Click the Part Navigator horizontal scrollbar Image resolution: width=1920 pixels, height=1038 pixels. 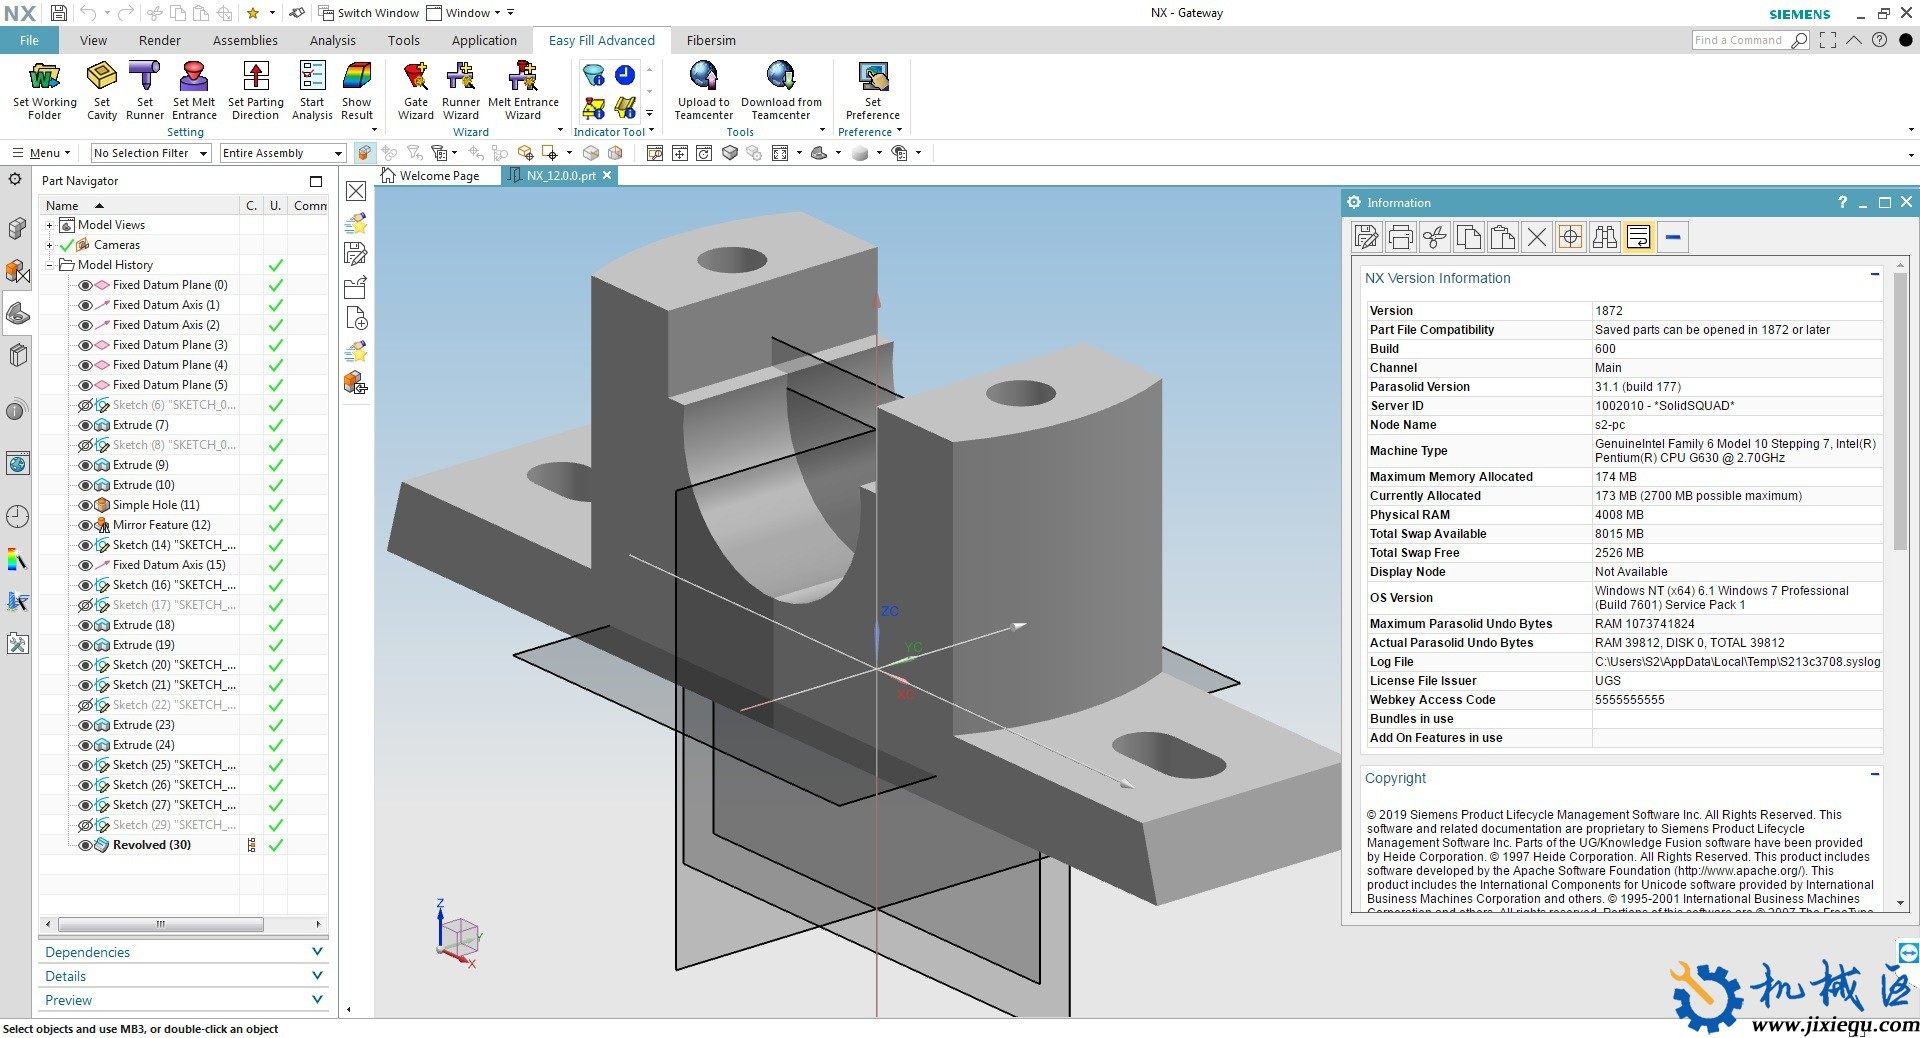pyautogui.click(x=160, y=924)
